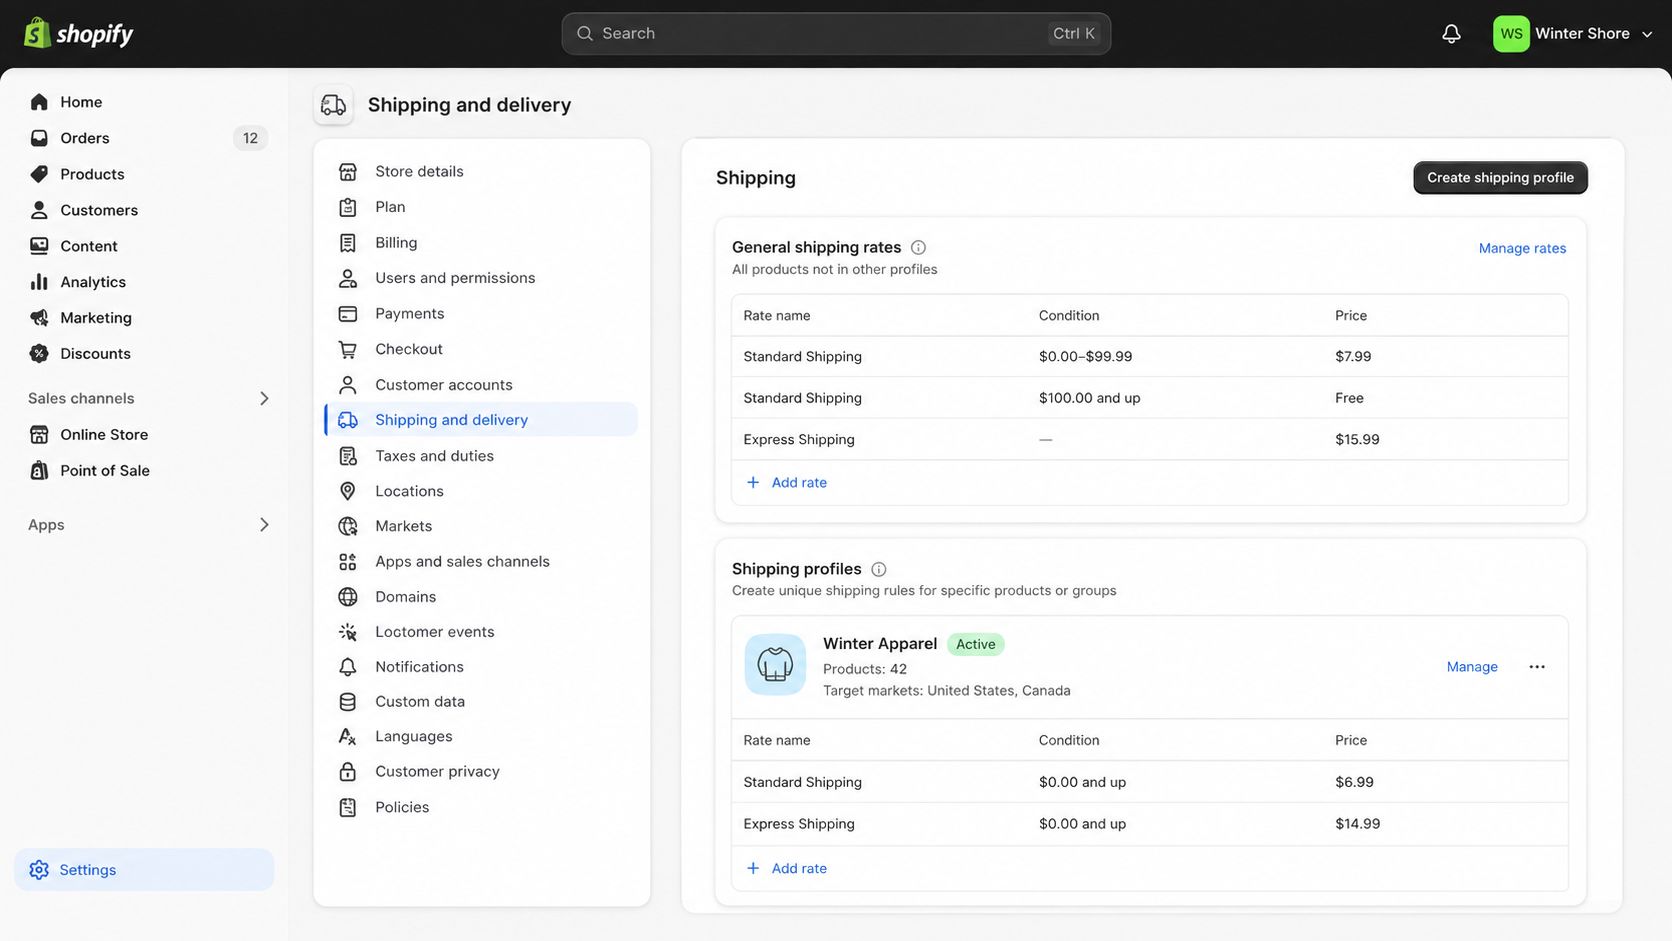Screen dimensions: 1672x941
Task: Click the Orders count badge 12
Action: [x=250, y=138]
